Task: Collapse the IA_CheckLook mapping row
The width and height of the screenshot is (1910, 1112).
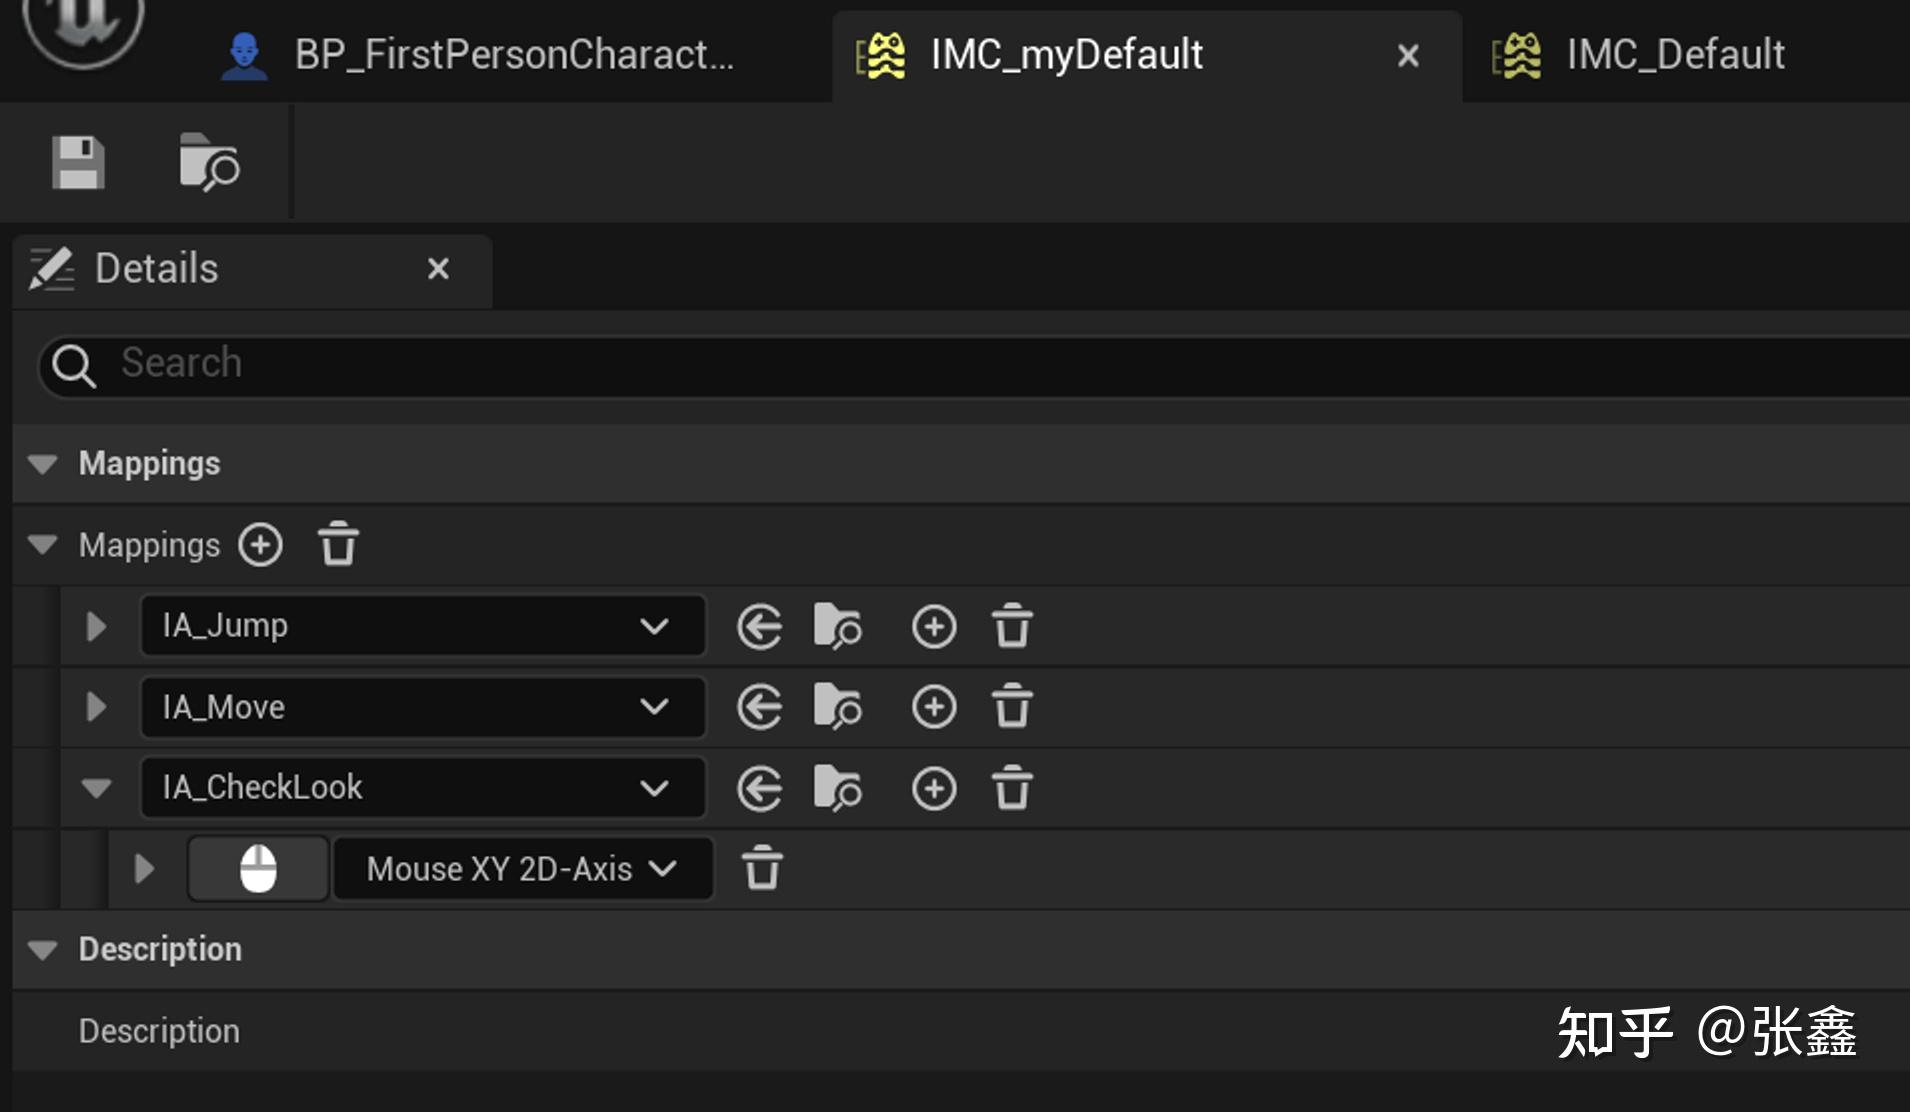Action: tap(96, 788)
